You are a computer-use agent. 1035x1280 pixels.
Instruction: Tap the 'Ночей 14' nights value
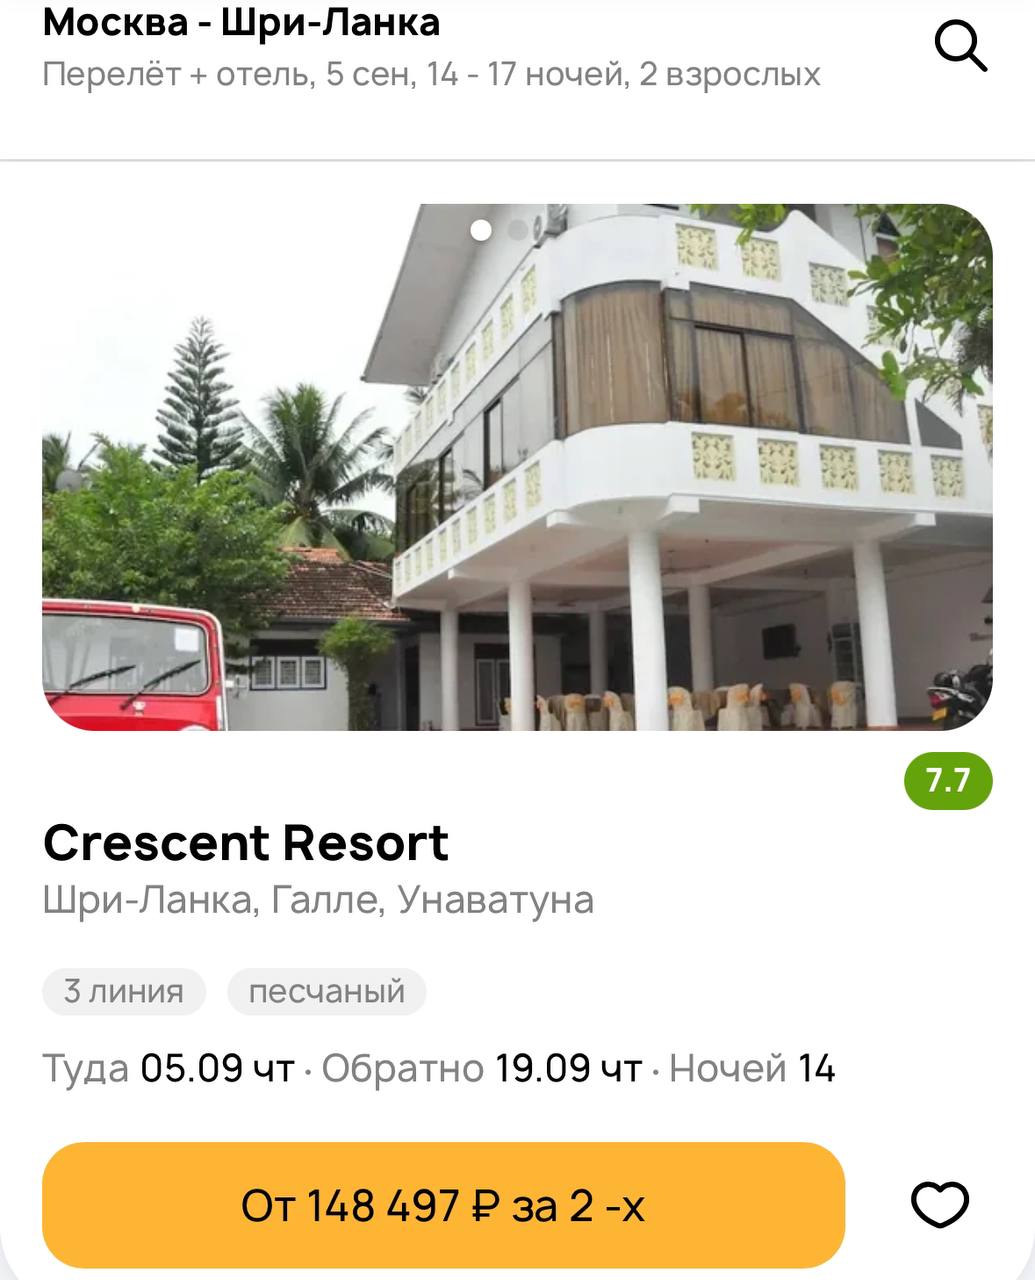click(752, 1068)
